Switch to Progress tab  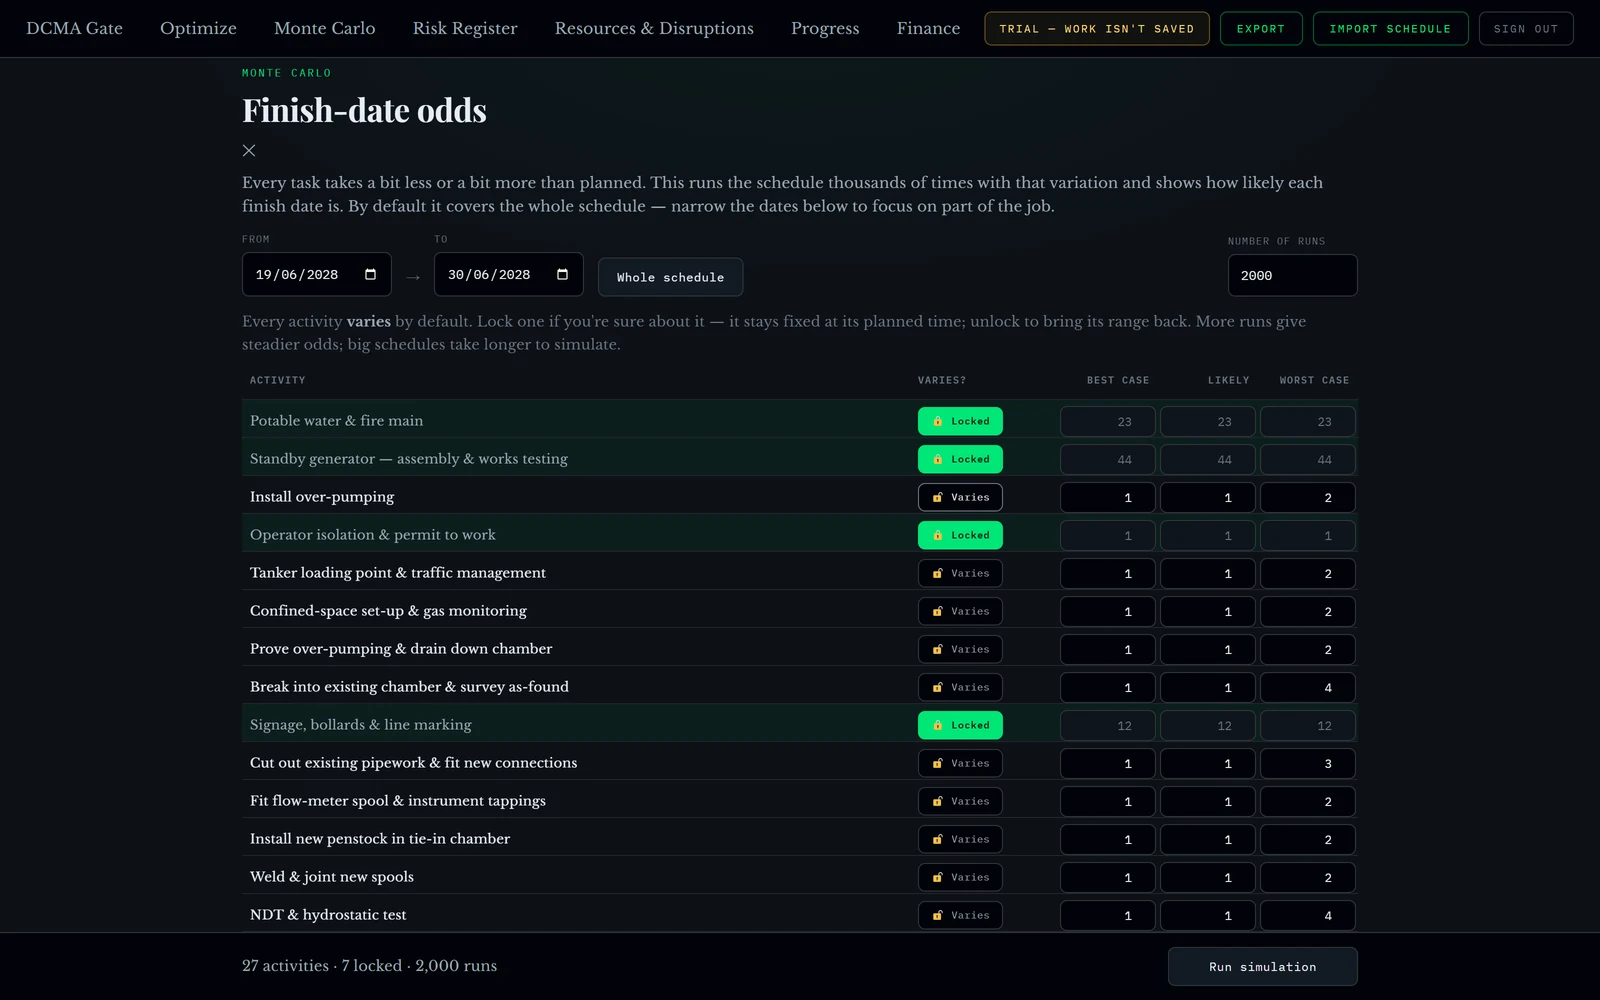click(825, 28)
